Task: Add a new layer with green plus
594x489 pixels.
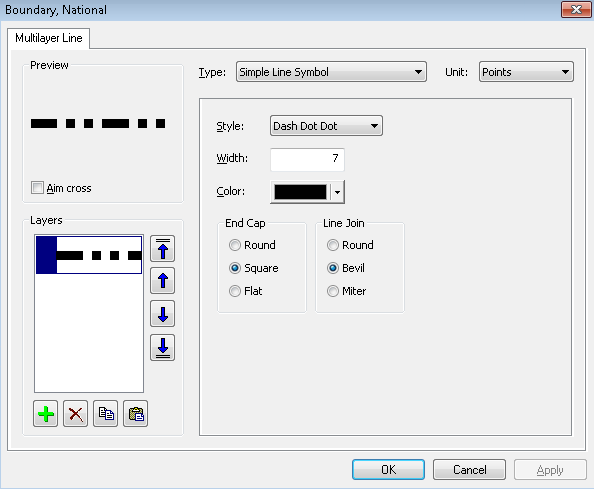Action: pyautogui.click(x=45, y=414)
